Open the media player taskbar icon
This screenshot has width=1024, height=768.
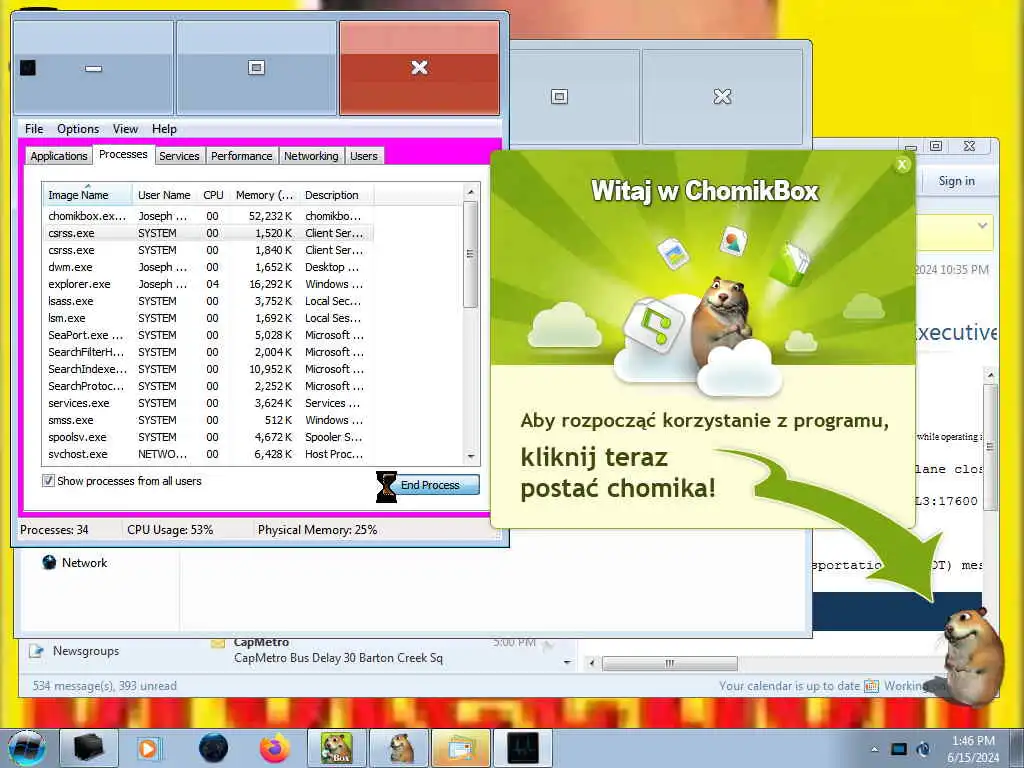point(148,748)
